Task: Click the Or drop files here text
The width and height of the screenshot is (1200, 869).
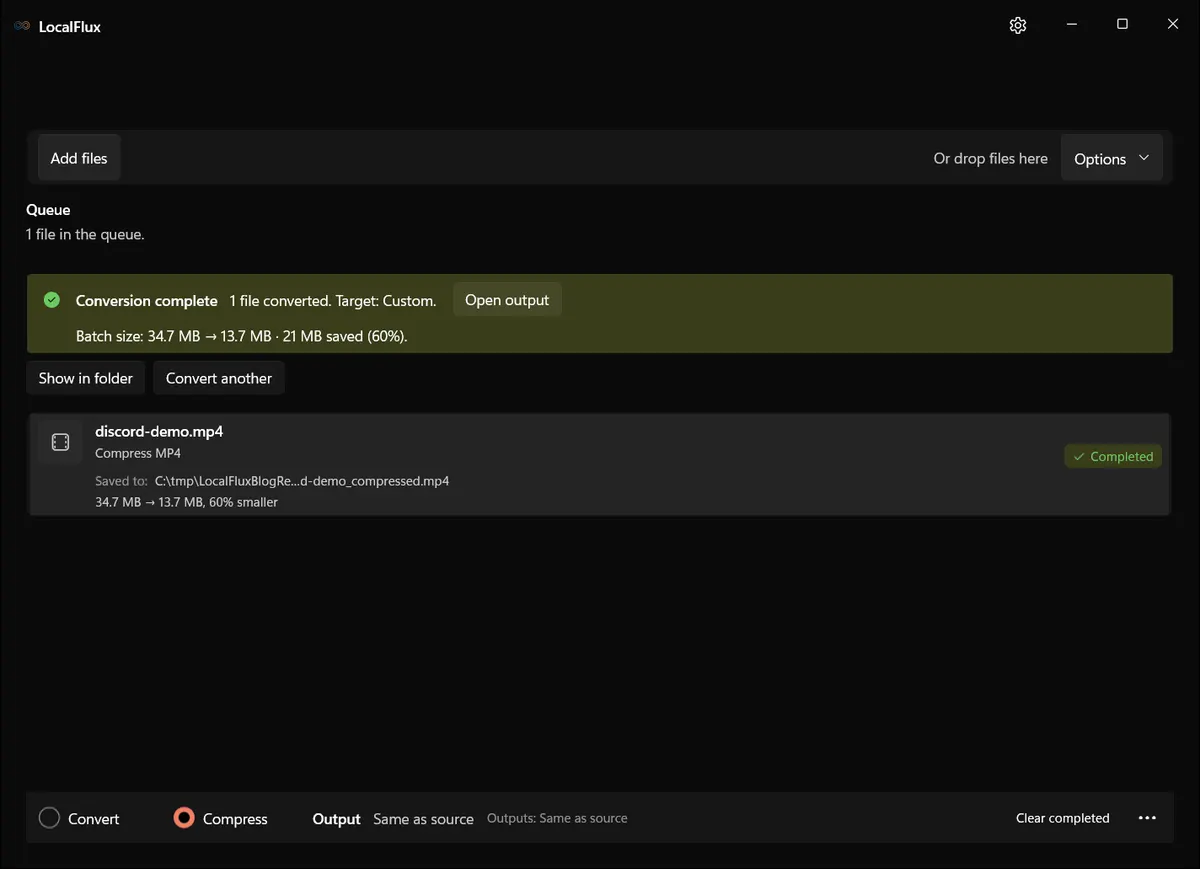Action: click(991, 158)
